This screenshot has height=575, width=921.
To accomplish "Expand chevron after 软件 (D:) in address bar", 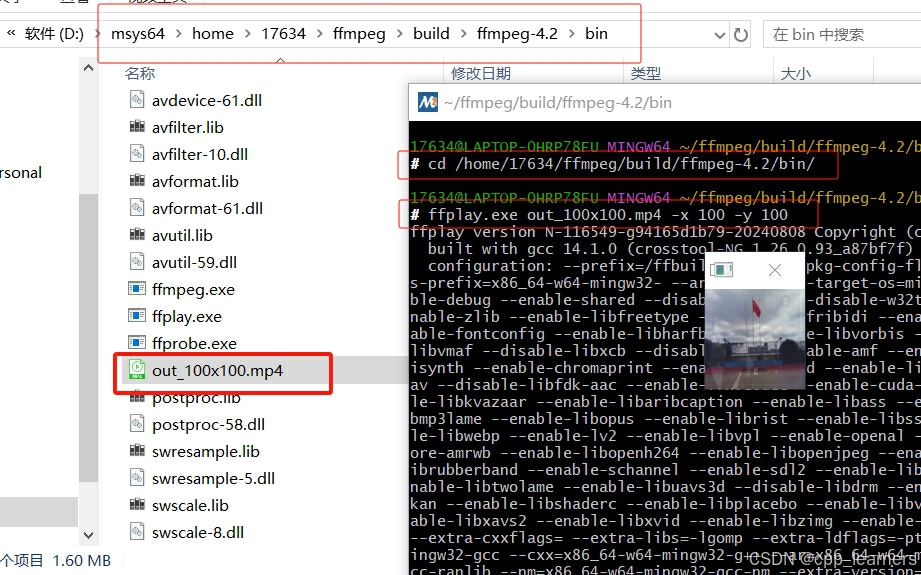I will pyautogui.click(x=99, y=34).
